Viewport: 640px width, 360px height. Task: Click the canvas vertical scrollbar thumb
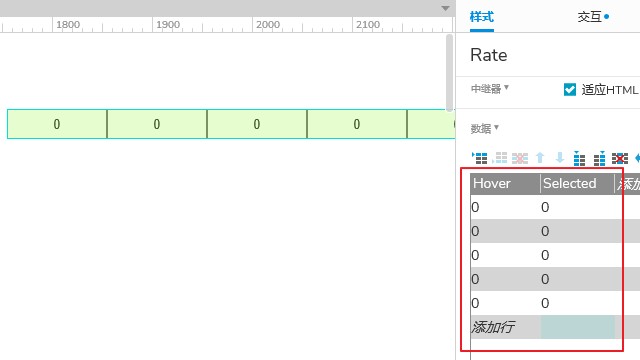point(449,73)
